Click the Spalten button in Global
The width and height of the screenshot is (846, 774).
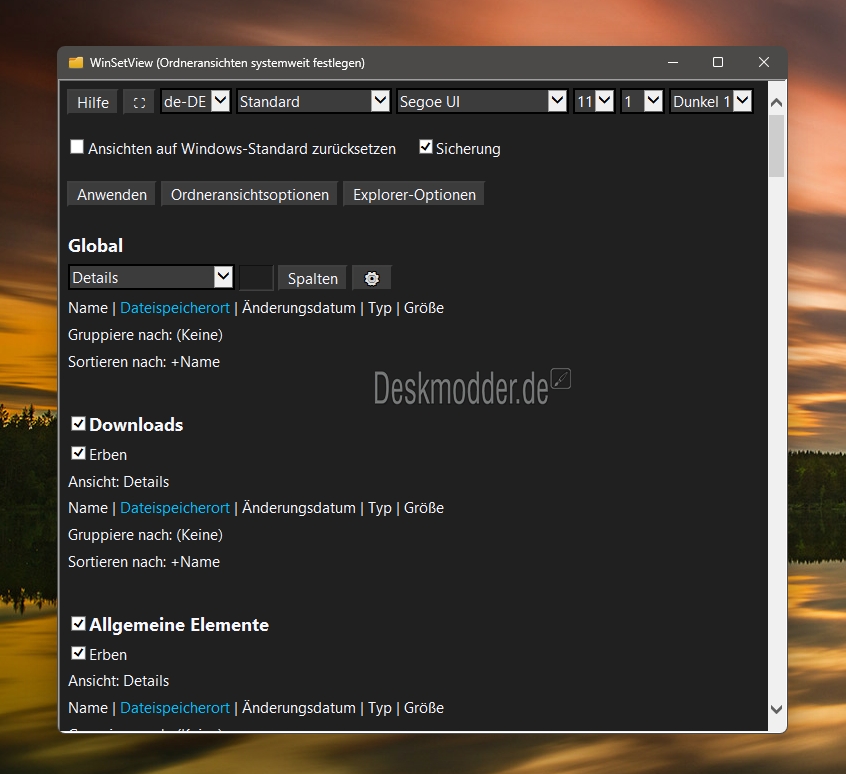(x=312, y=278)
